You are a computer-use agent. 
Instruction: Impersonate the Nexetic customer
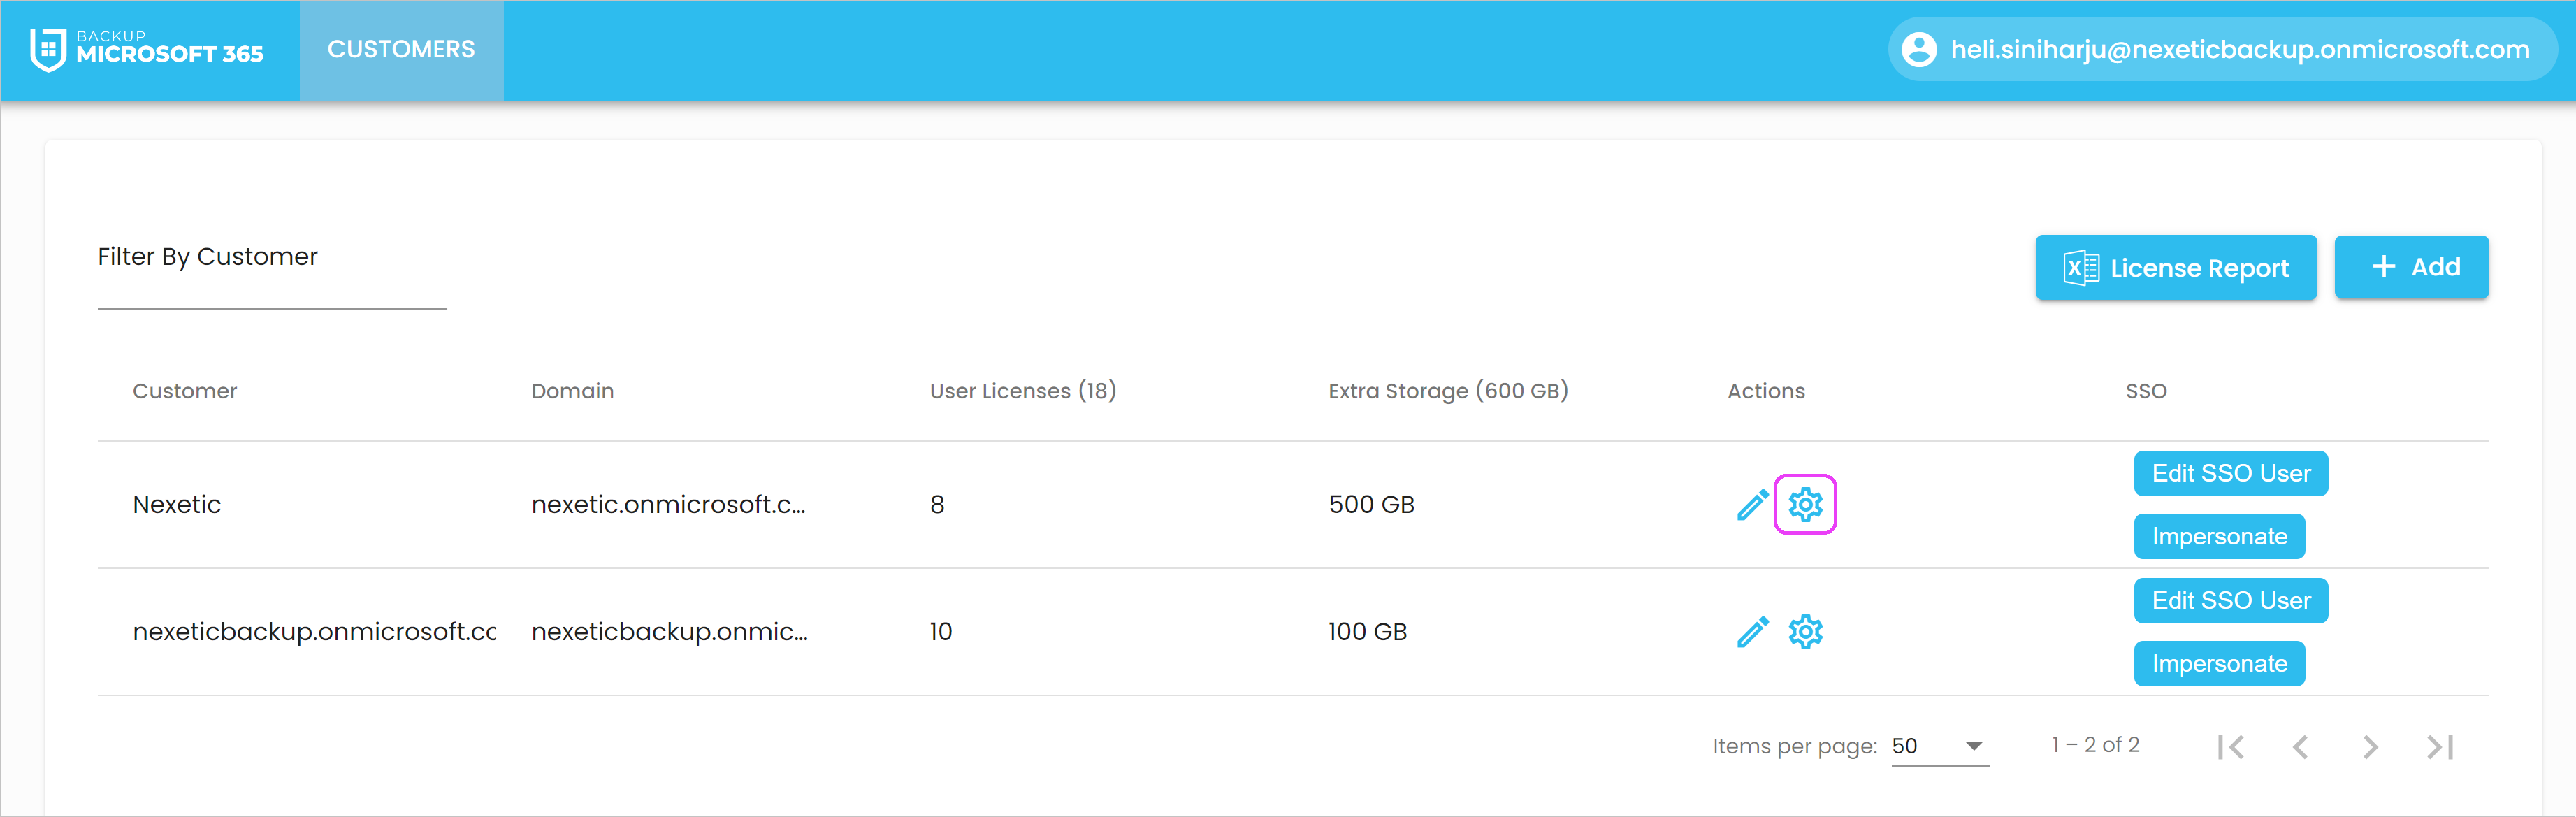tap(2219, 537)
